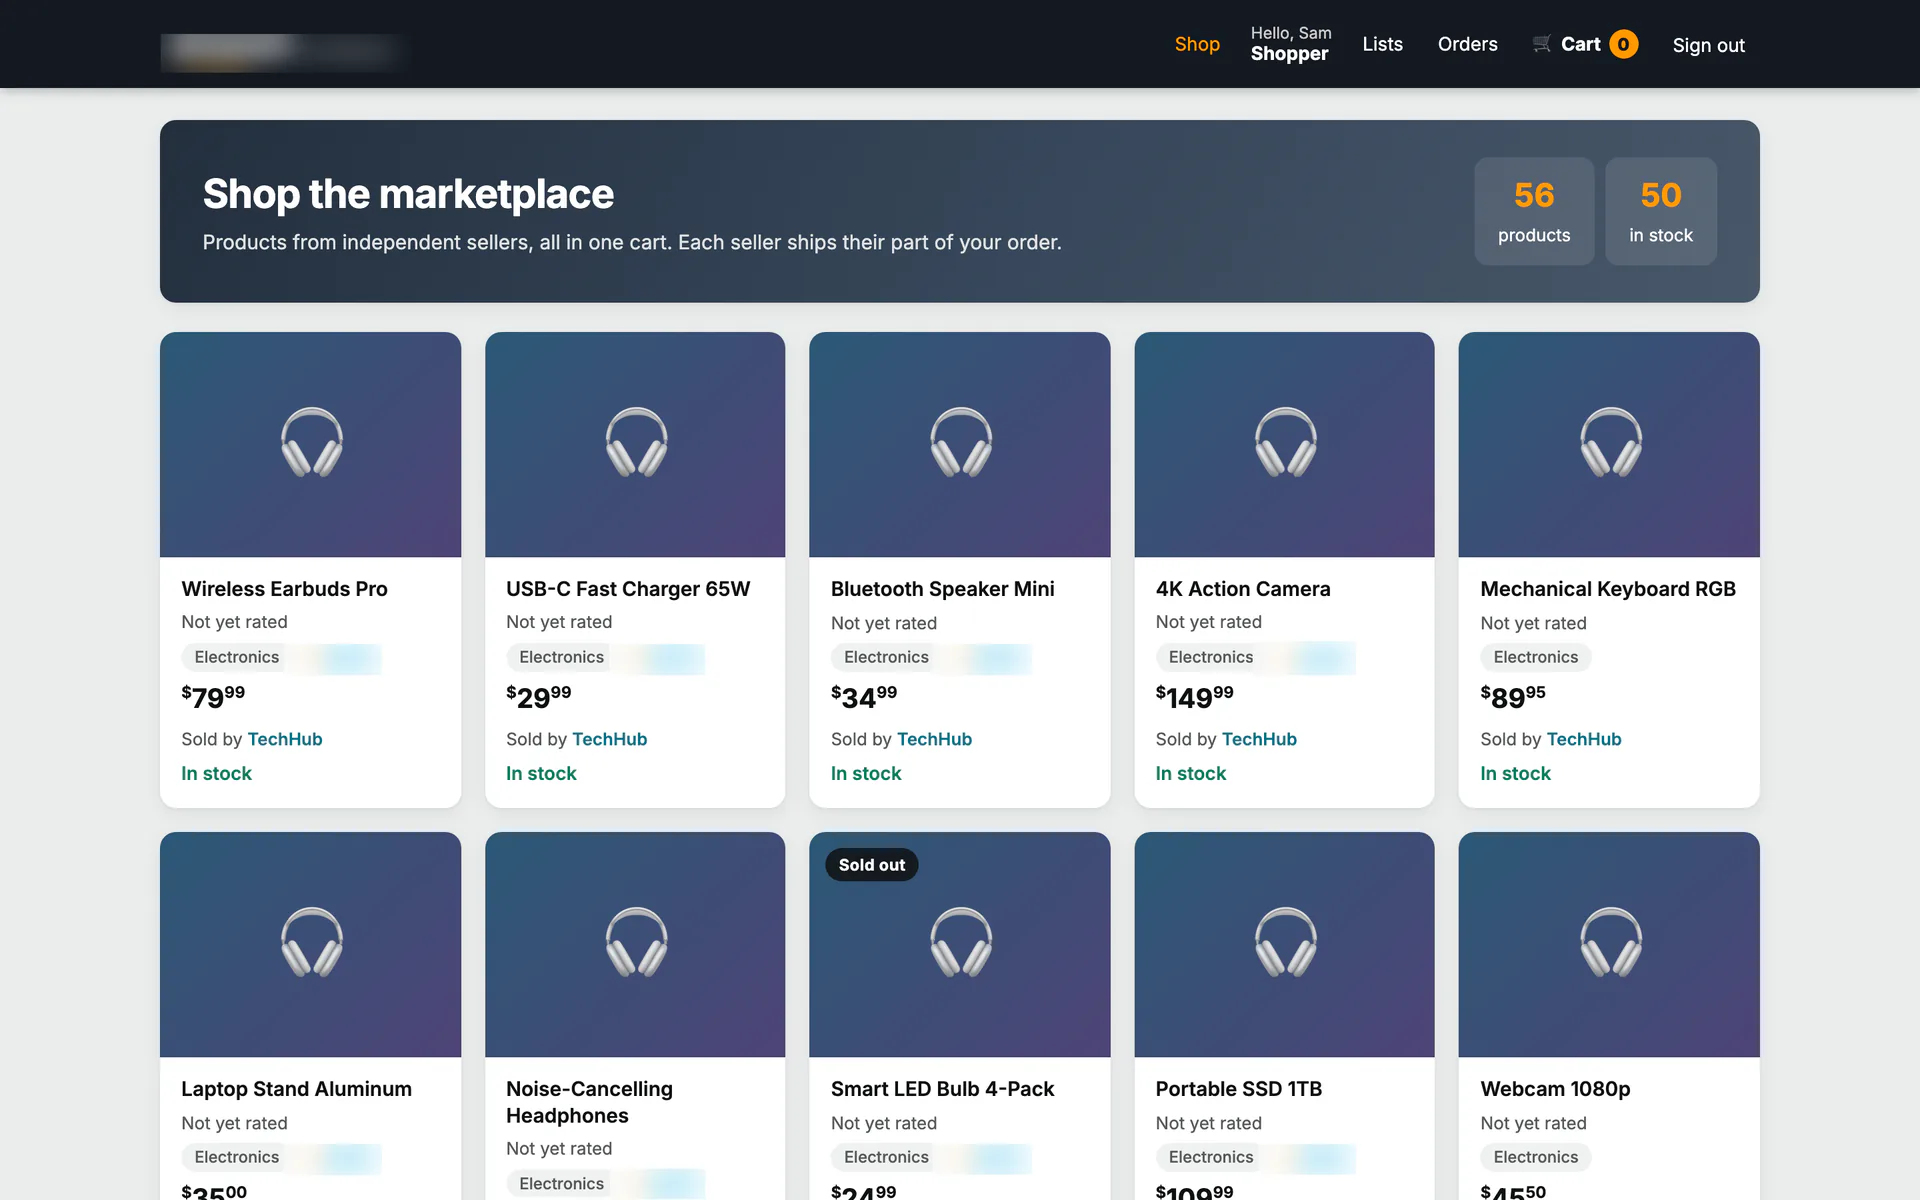Open the Wireless Earbuds Pro title
This screenshot has width=1920, height=1200.
click(284, 589)
